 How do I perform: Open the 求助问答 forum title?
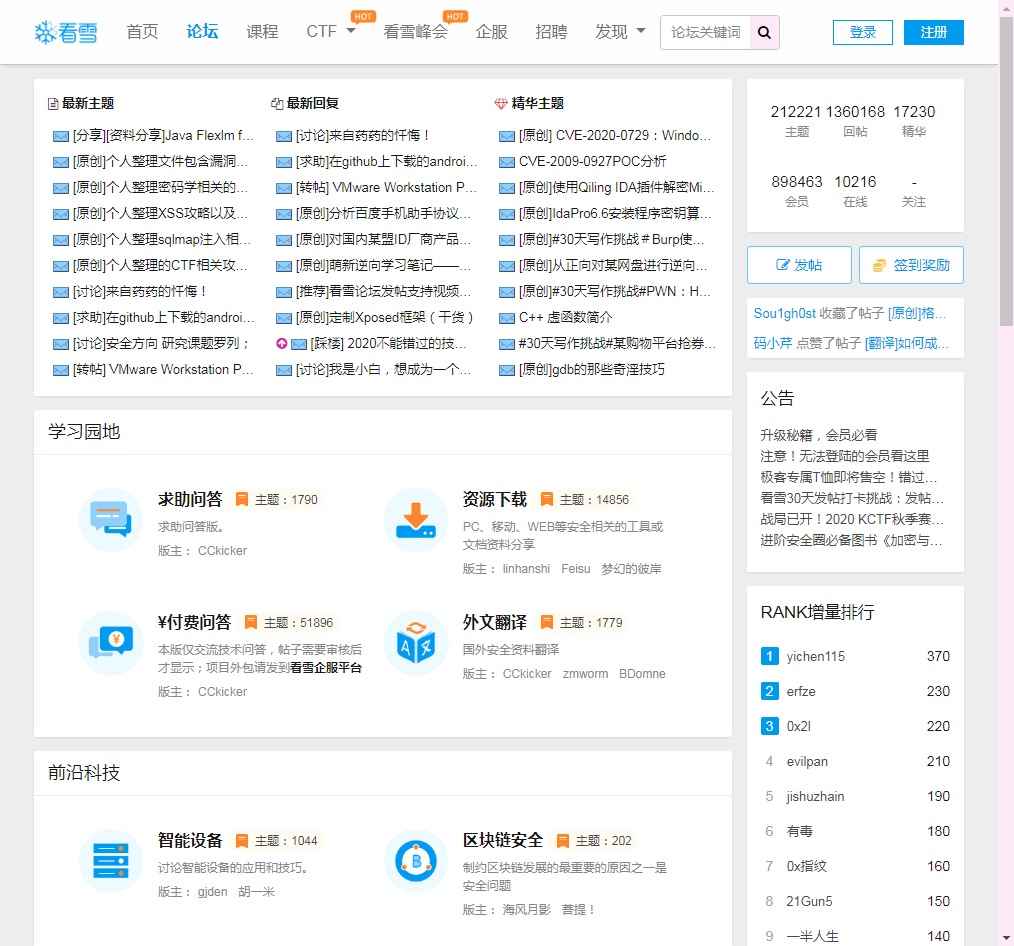[x=190, y=499]
